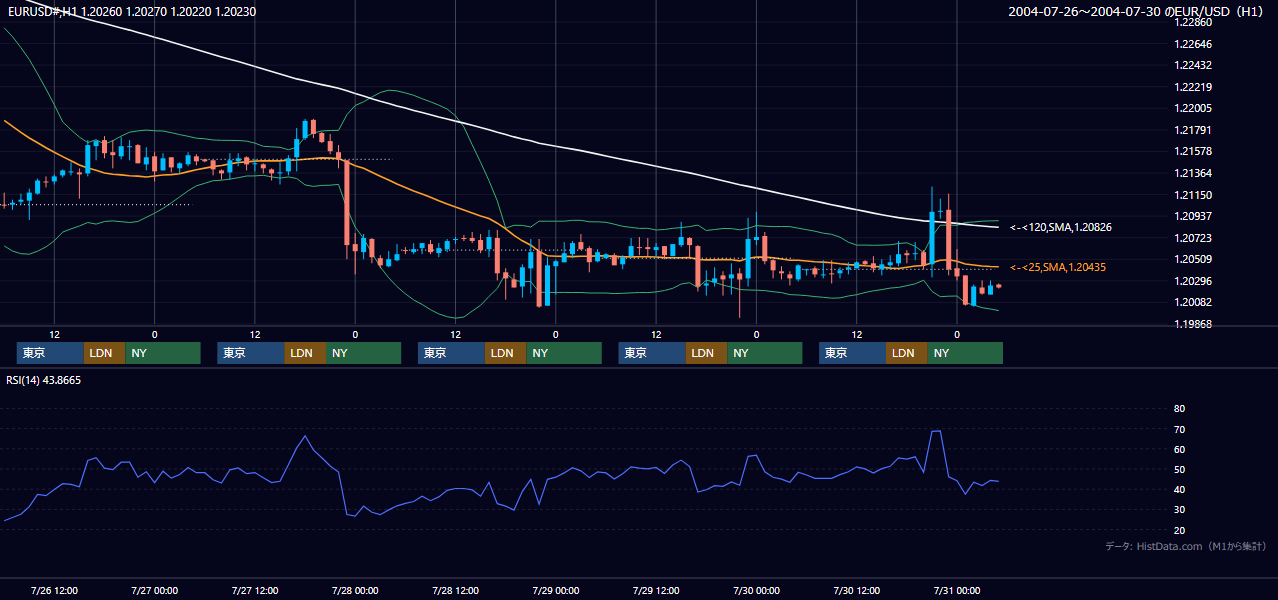Pick price axis value 1.22219
The width and height of the screenshot is (1278, 600).
click(x=1193, y=87)
